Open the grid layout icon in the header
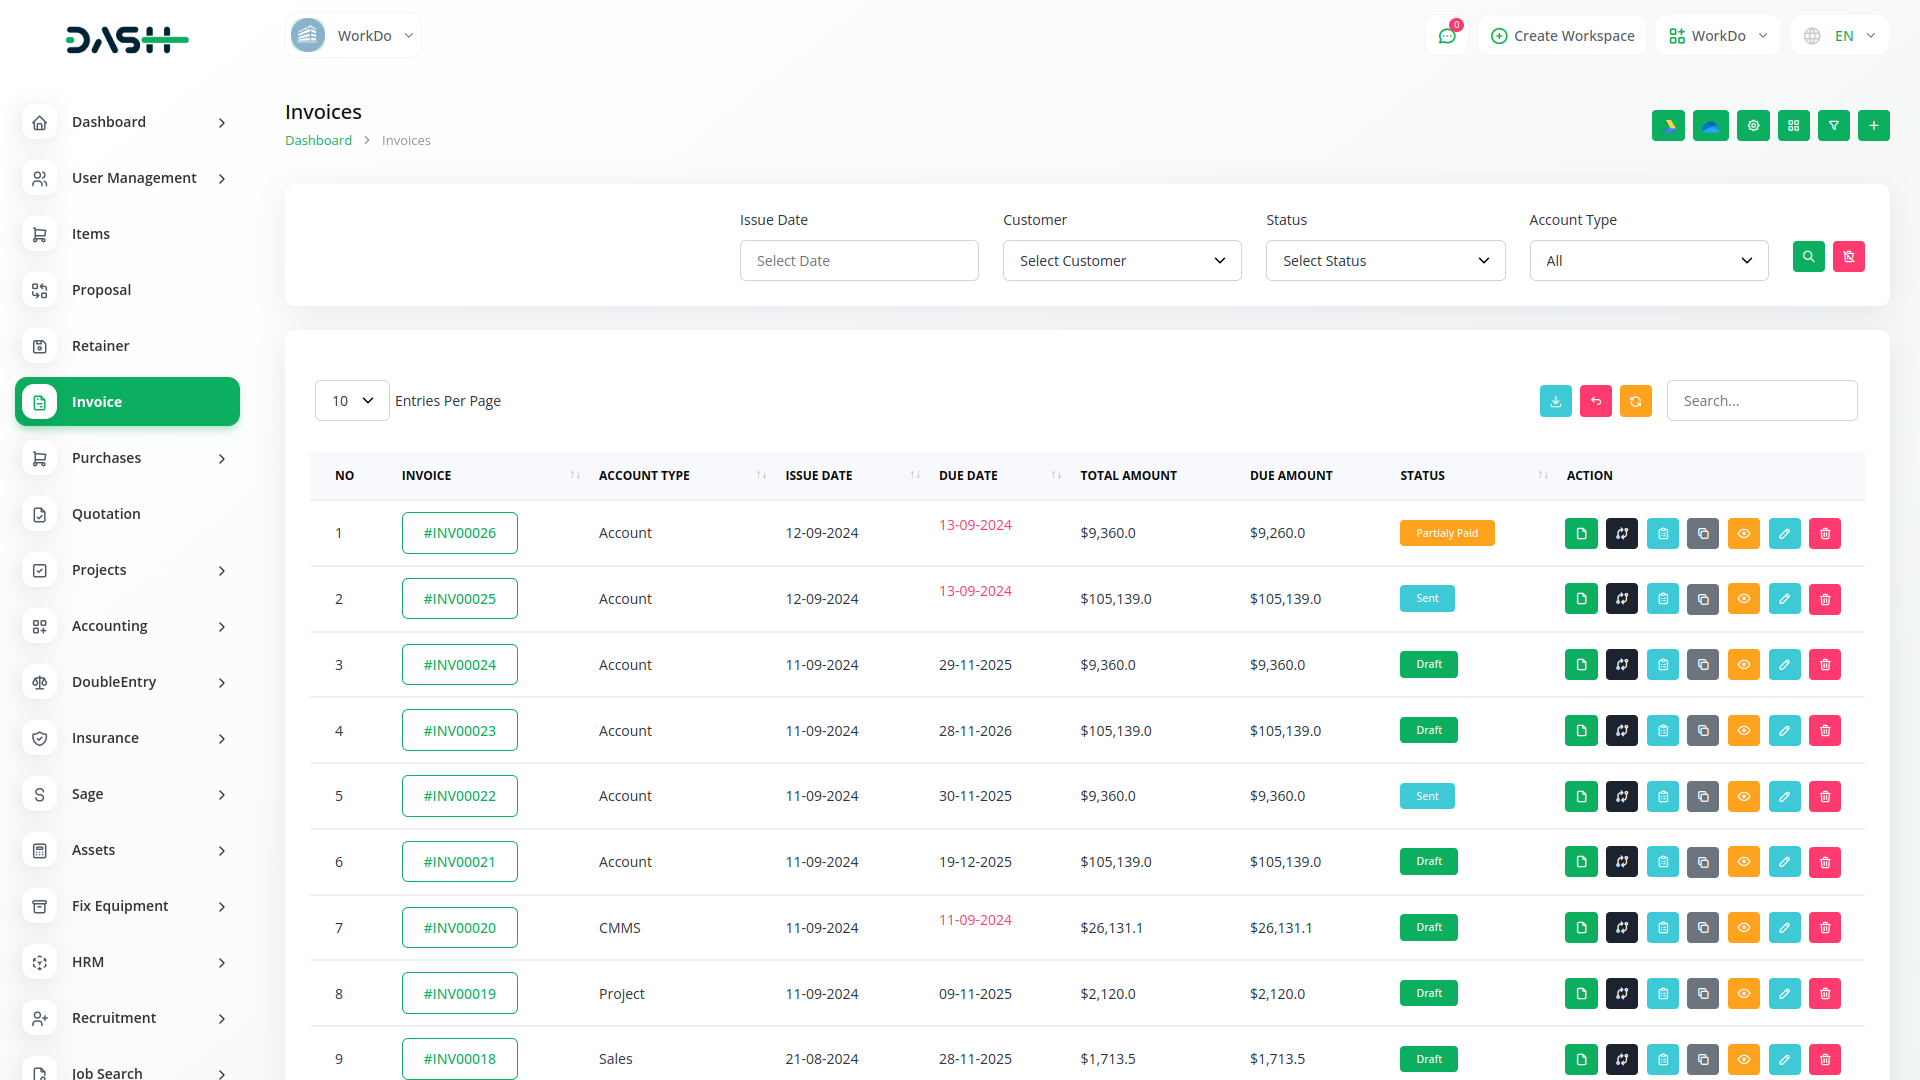This screenshot has width=1920, height=1080. [1793, 125]
